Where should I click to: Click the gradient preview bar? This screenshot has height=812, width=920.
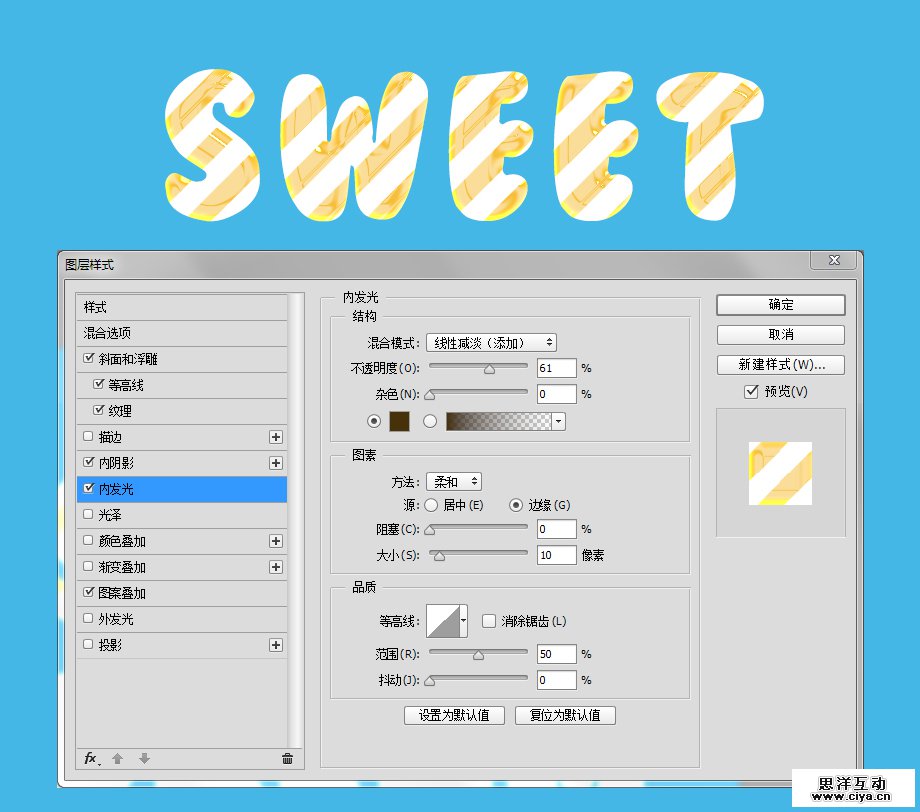pyautogui.click(x=499, y=421)
